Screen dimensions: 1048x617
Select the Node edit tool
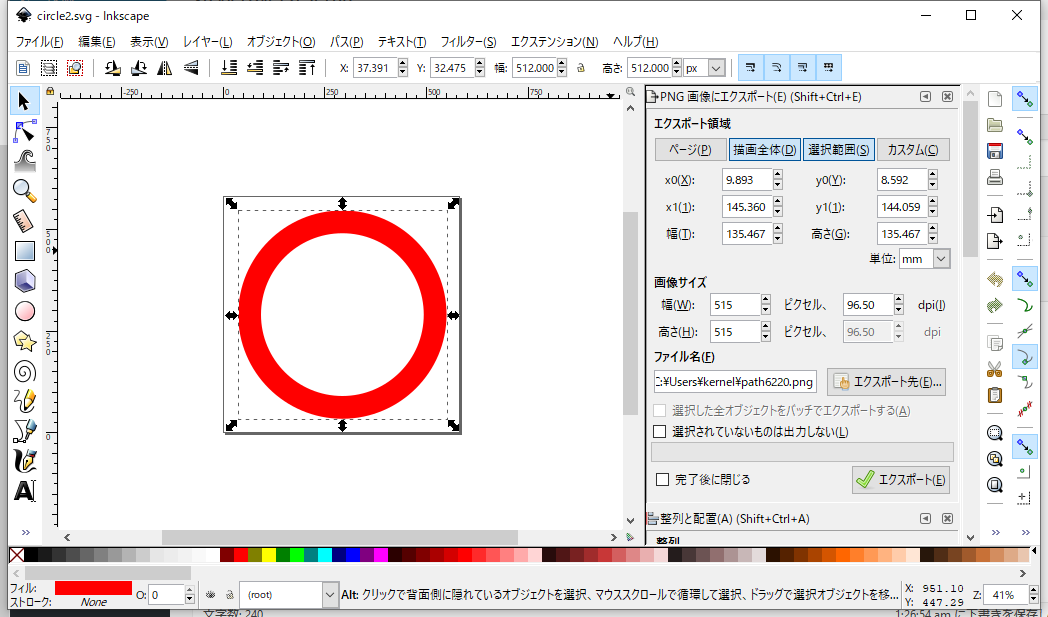click(x=25, y=131)
